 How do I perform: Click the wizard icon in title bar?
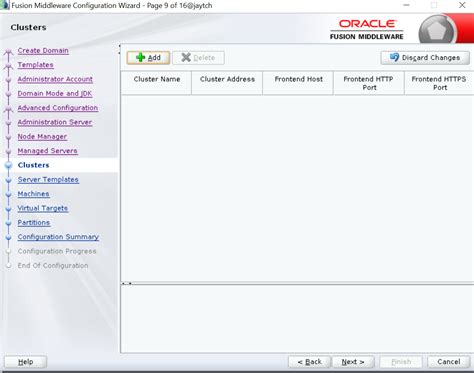5,5
